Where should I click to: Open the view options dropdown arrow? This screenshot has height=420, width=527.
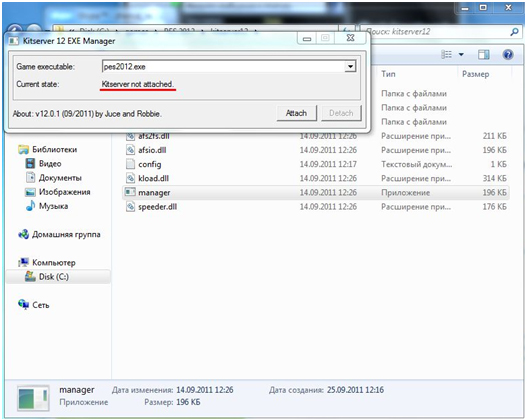coord(461,54)
